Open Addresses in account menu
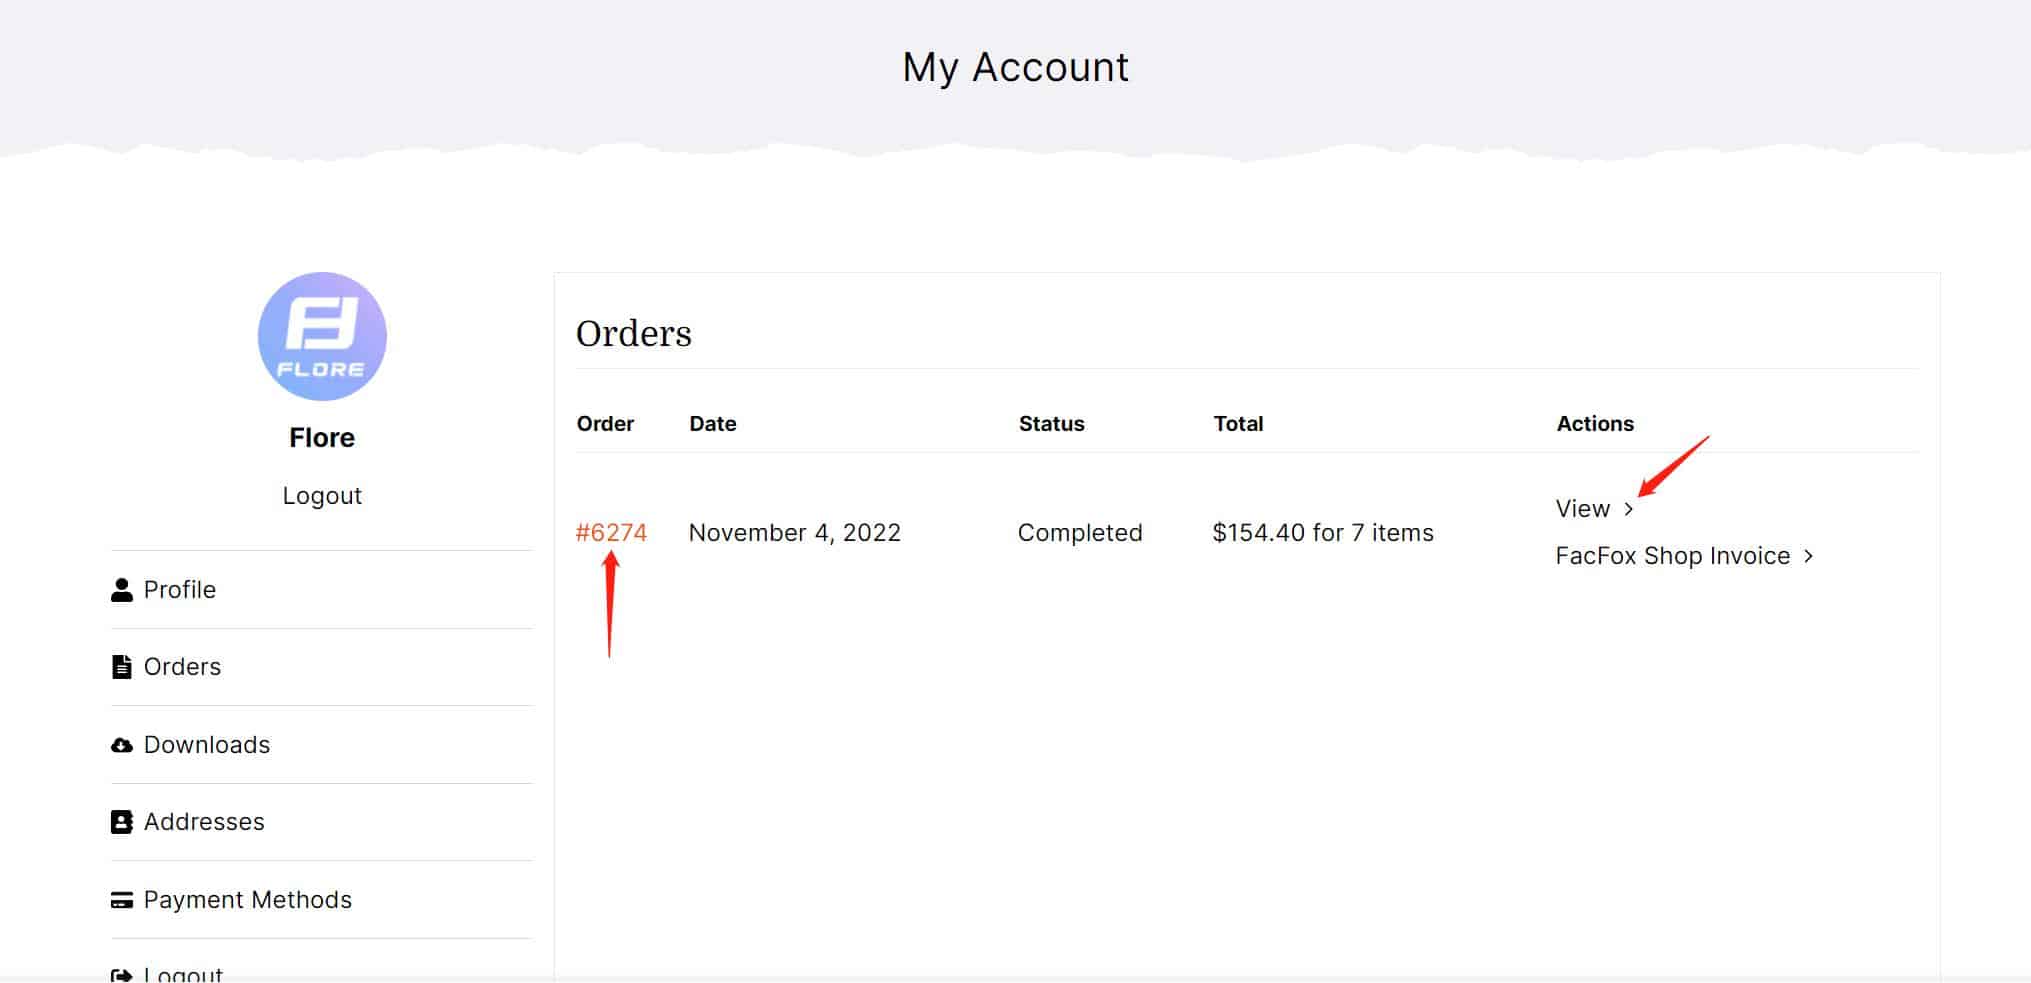 [x=204, y=822]
